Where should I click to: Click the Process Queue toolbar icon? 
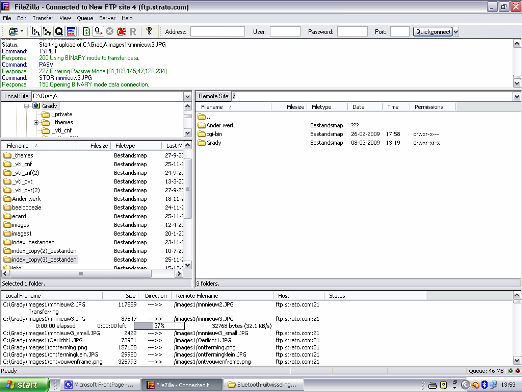tap(98, 32)
